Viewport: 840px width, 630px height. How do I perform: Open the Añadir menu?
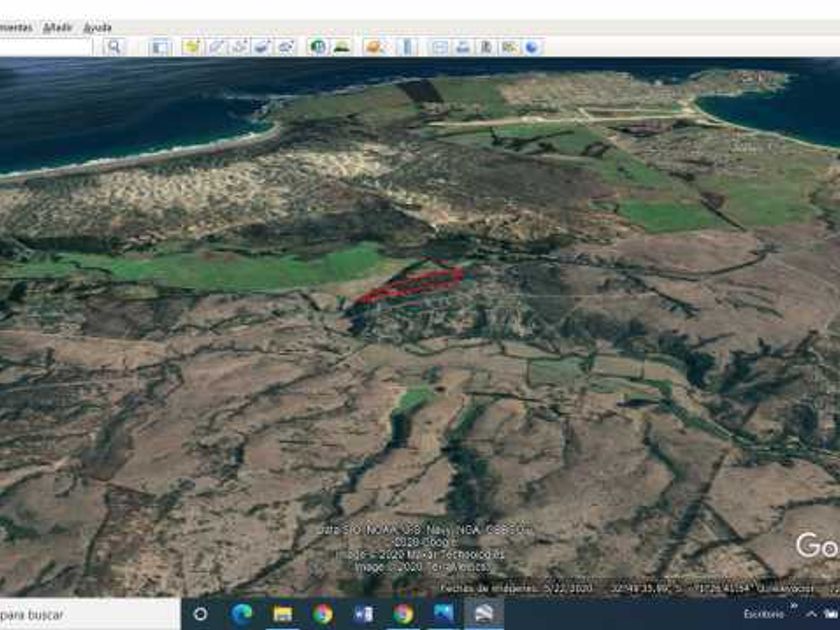[58, 27]
